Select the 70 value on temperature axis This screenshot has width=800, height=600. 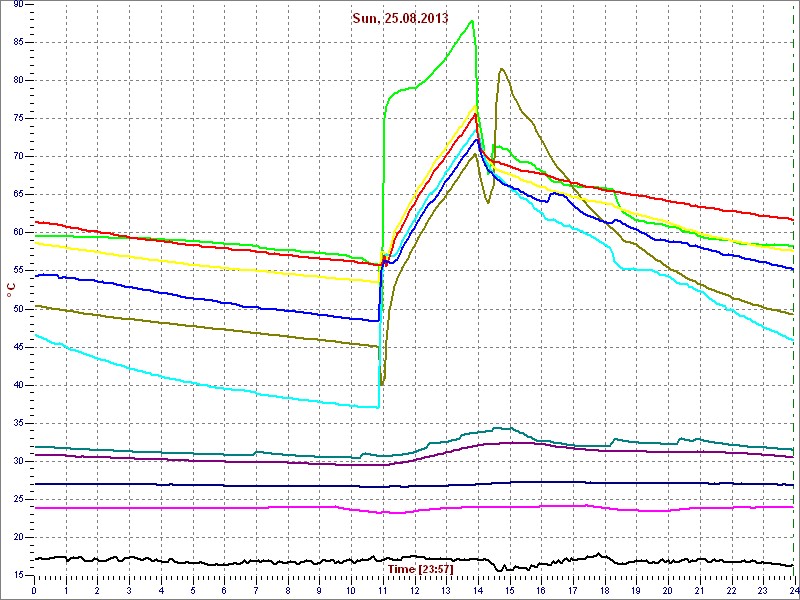coord(18,157)
